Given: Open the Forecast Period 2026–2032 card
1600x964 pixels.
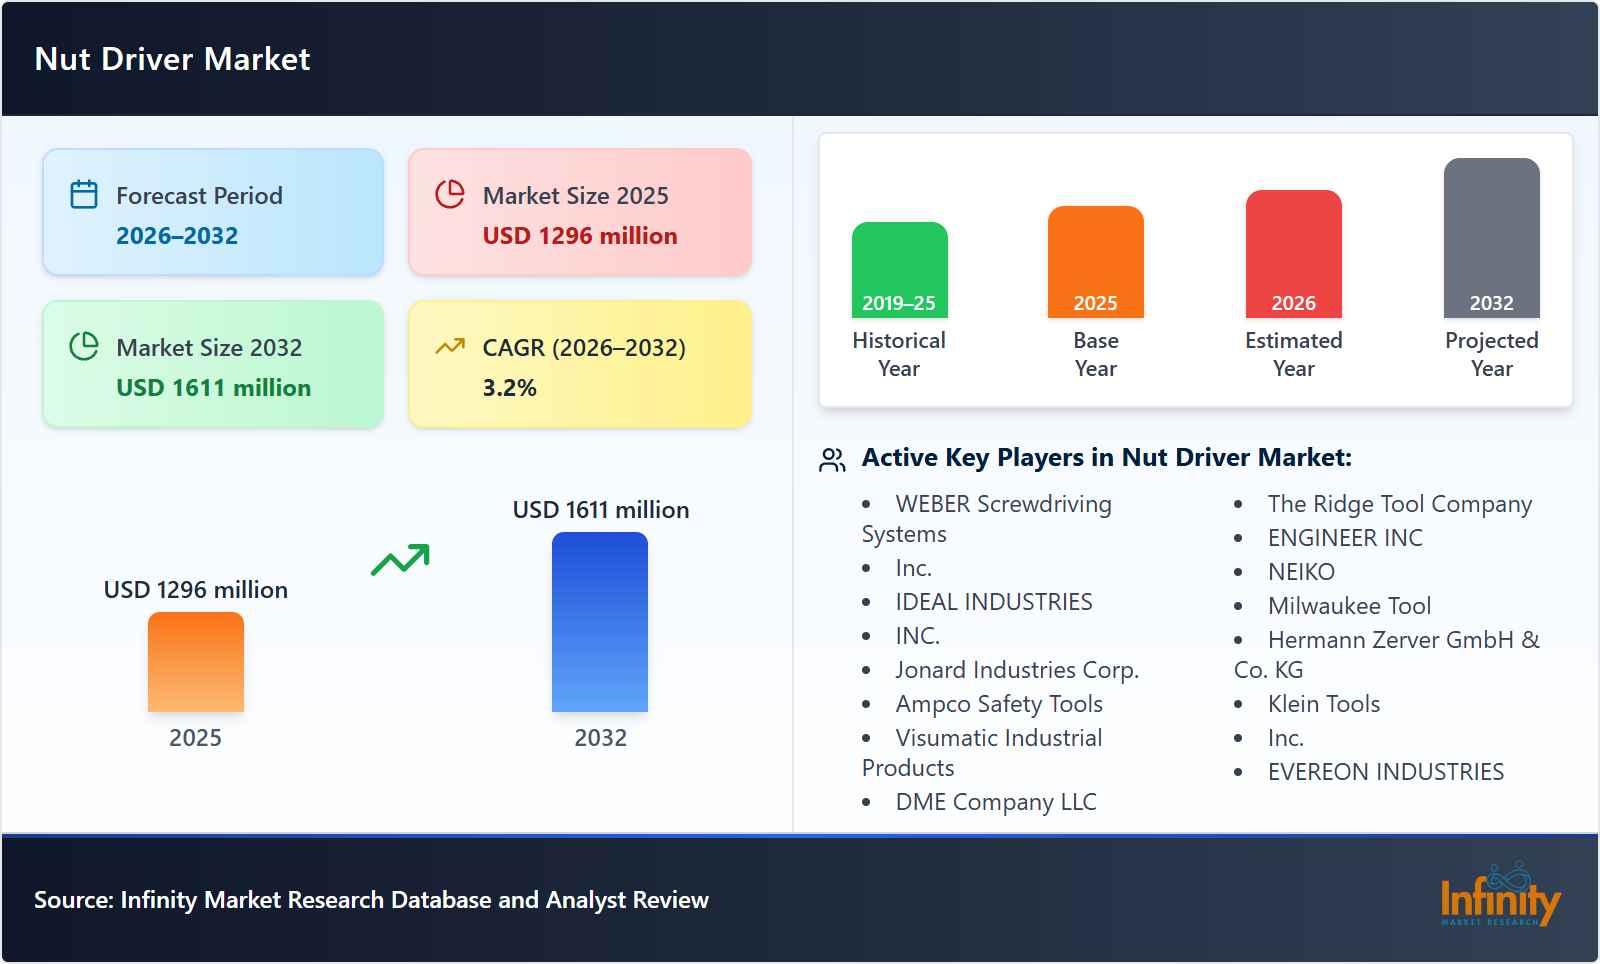Looking at the screenshot, I should coord(213,213).
